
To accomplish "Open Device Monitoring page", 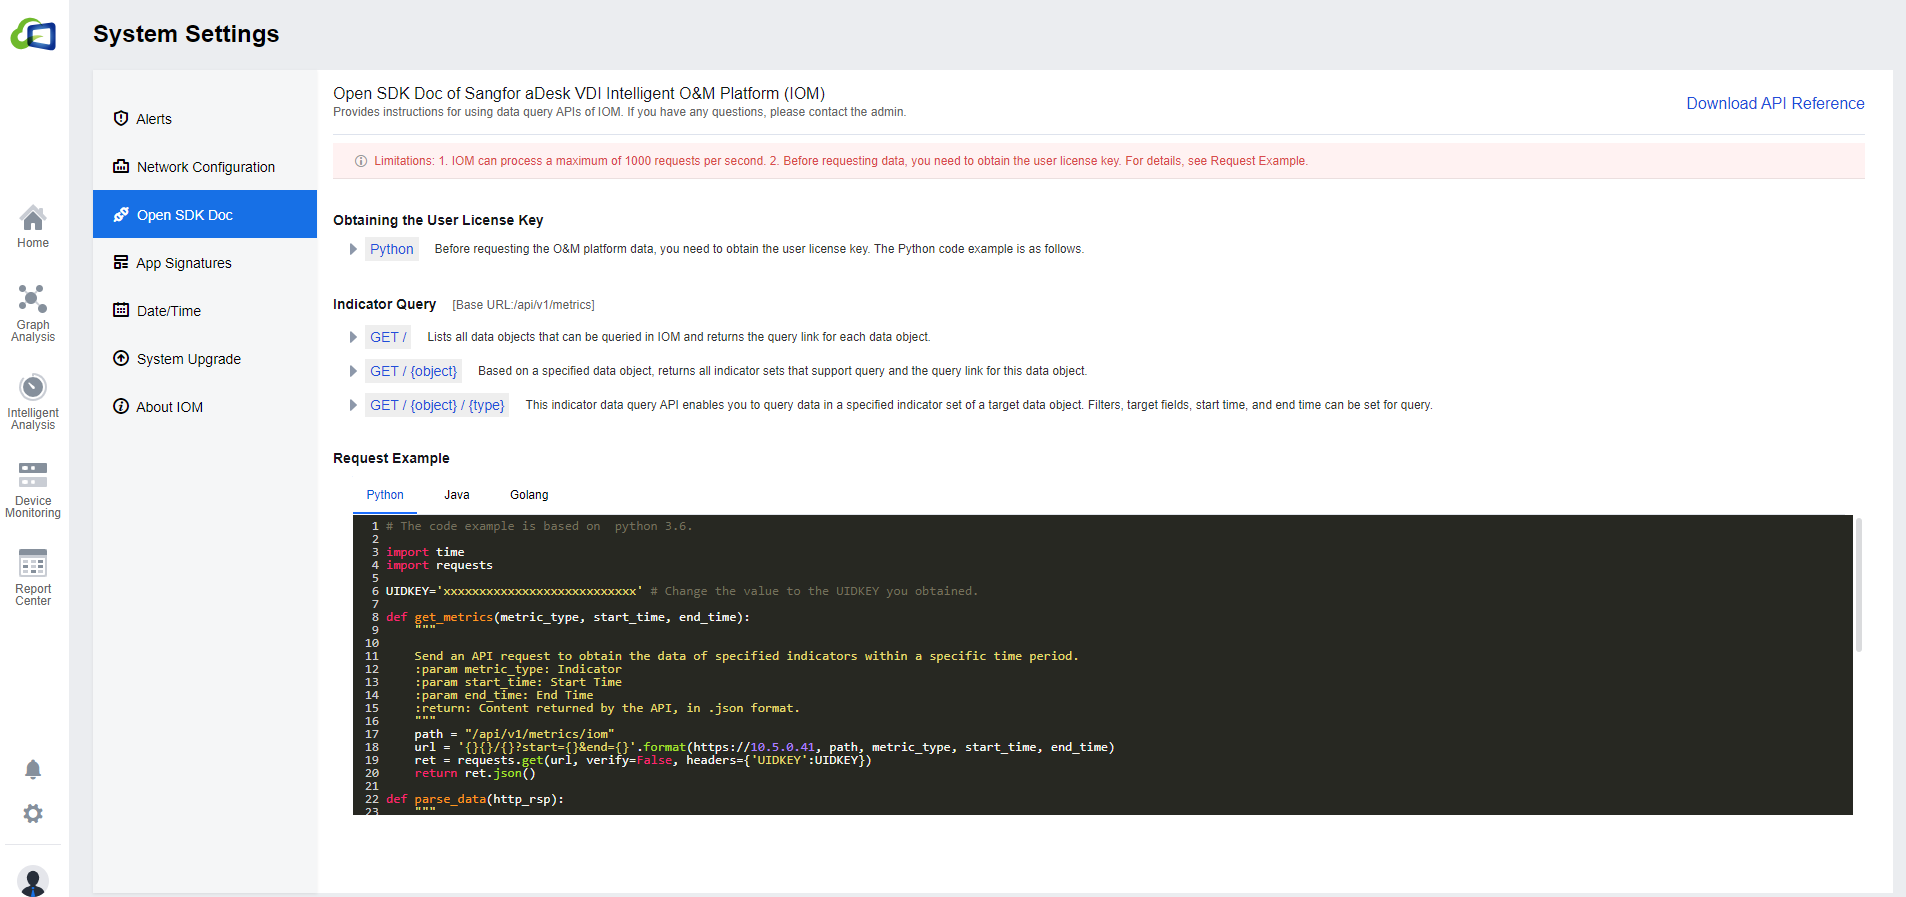I will point(33,489).
